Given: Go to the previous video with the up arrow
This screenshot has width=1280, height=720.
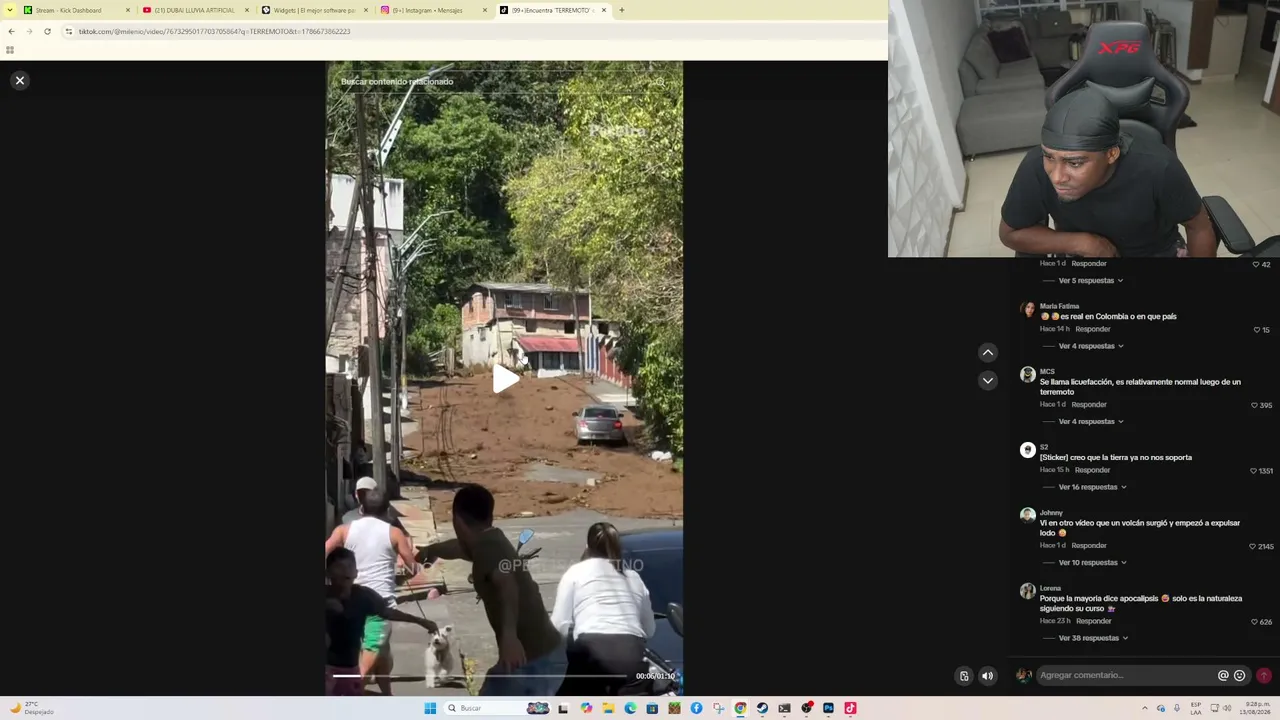Looking at the screenshot, I should point(988,352).
